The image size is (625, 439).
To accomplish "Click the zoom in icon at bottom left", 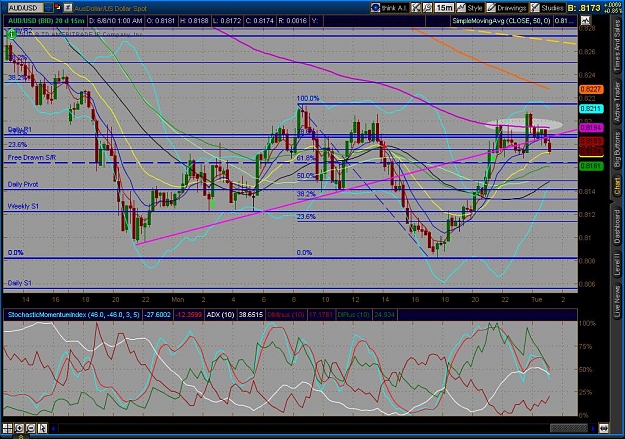I will [x=19, y=429].
